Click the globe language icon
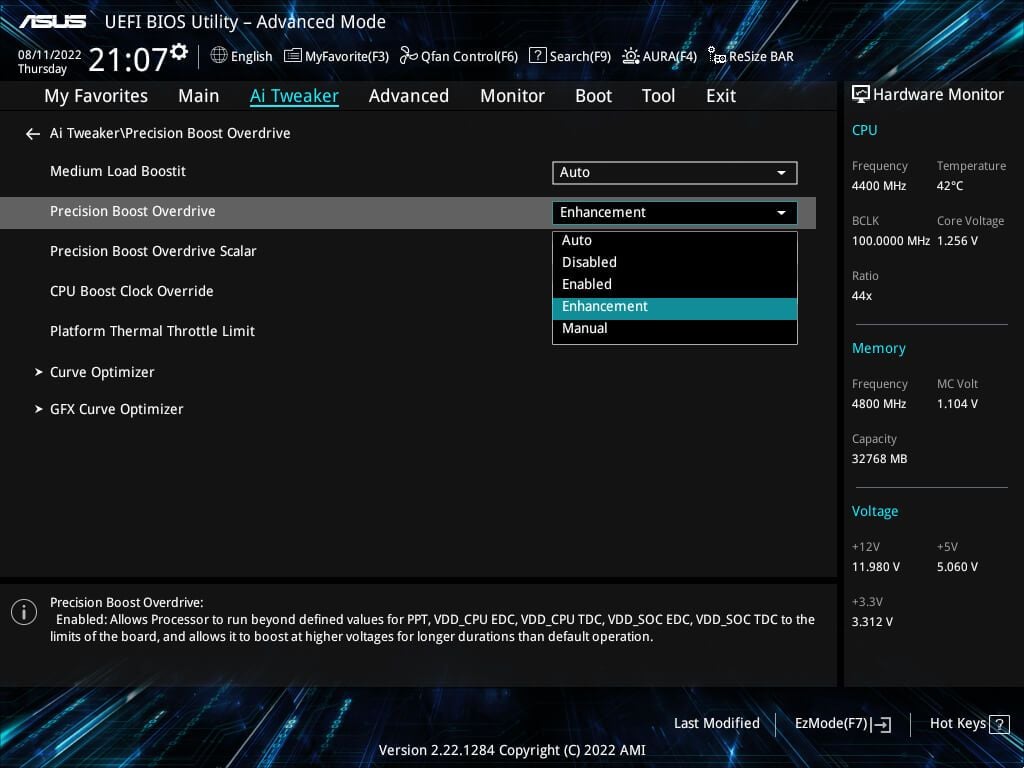This screenshot has width=1024, height=768. point(219,56)
